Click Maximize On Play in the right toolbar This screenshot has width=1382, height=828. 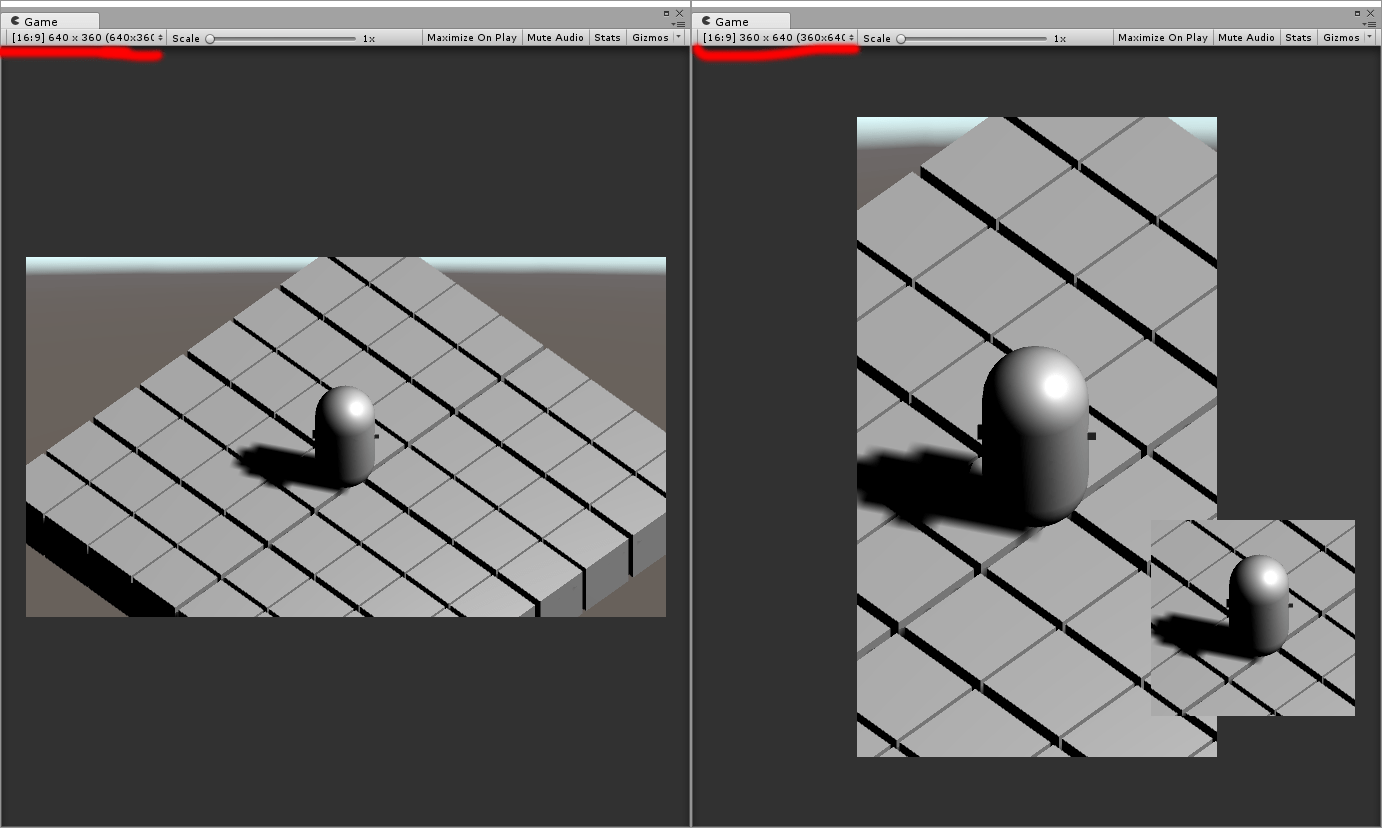[x=1163, y=37]
